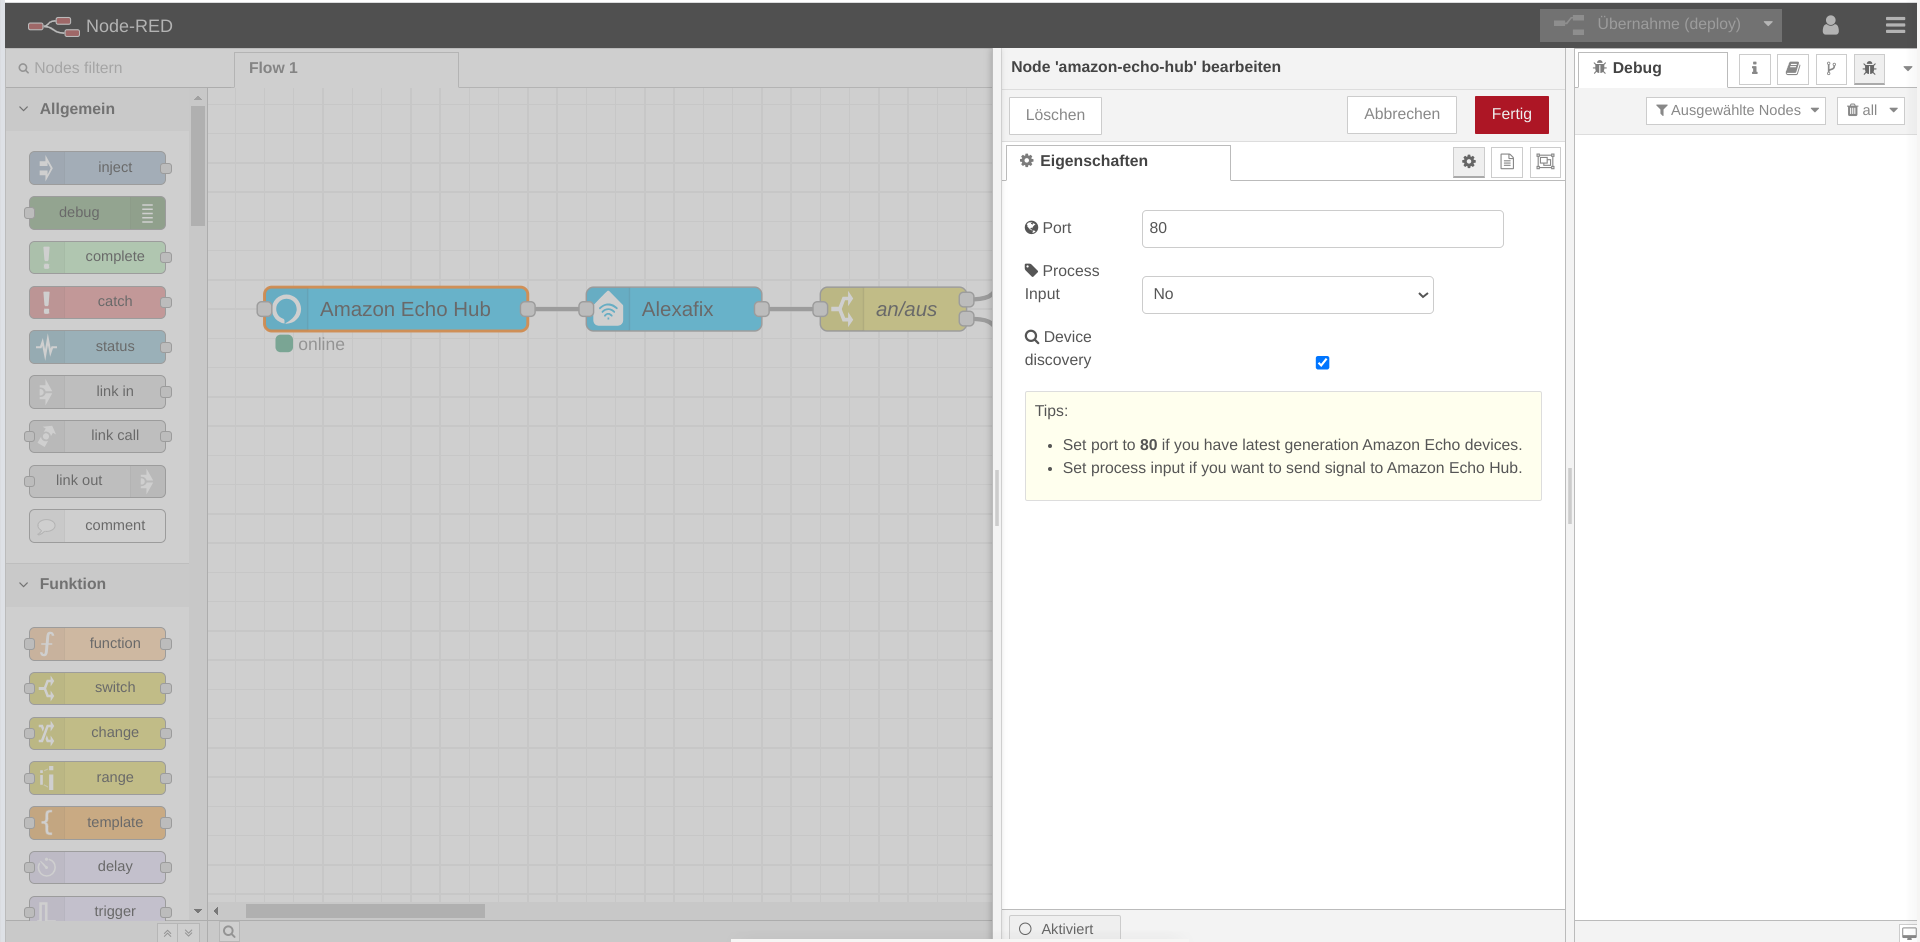Image resolution: width=1920 pixels, height=942 pixels.
Task: Open the Eigenschaften tab
Action: click(1118, 162)
